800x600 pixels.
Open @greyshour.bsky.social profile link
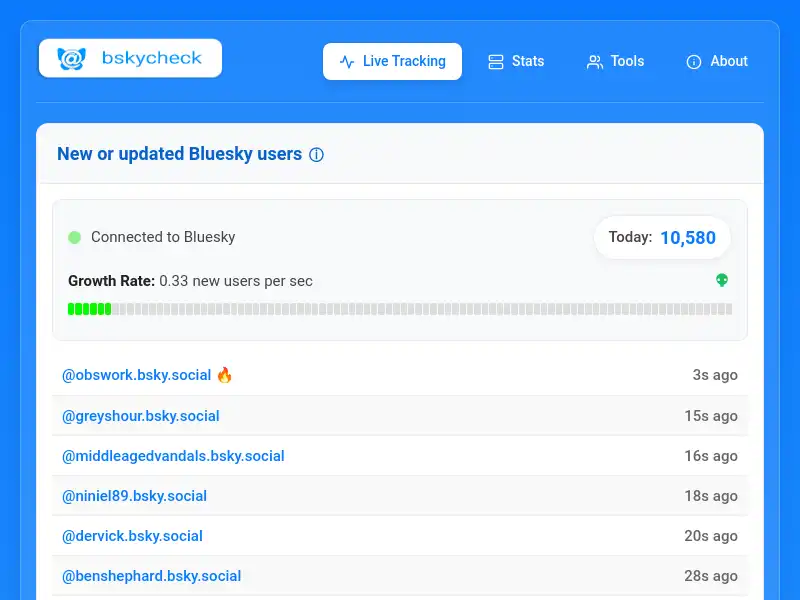[142, 416]
